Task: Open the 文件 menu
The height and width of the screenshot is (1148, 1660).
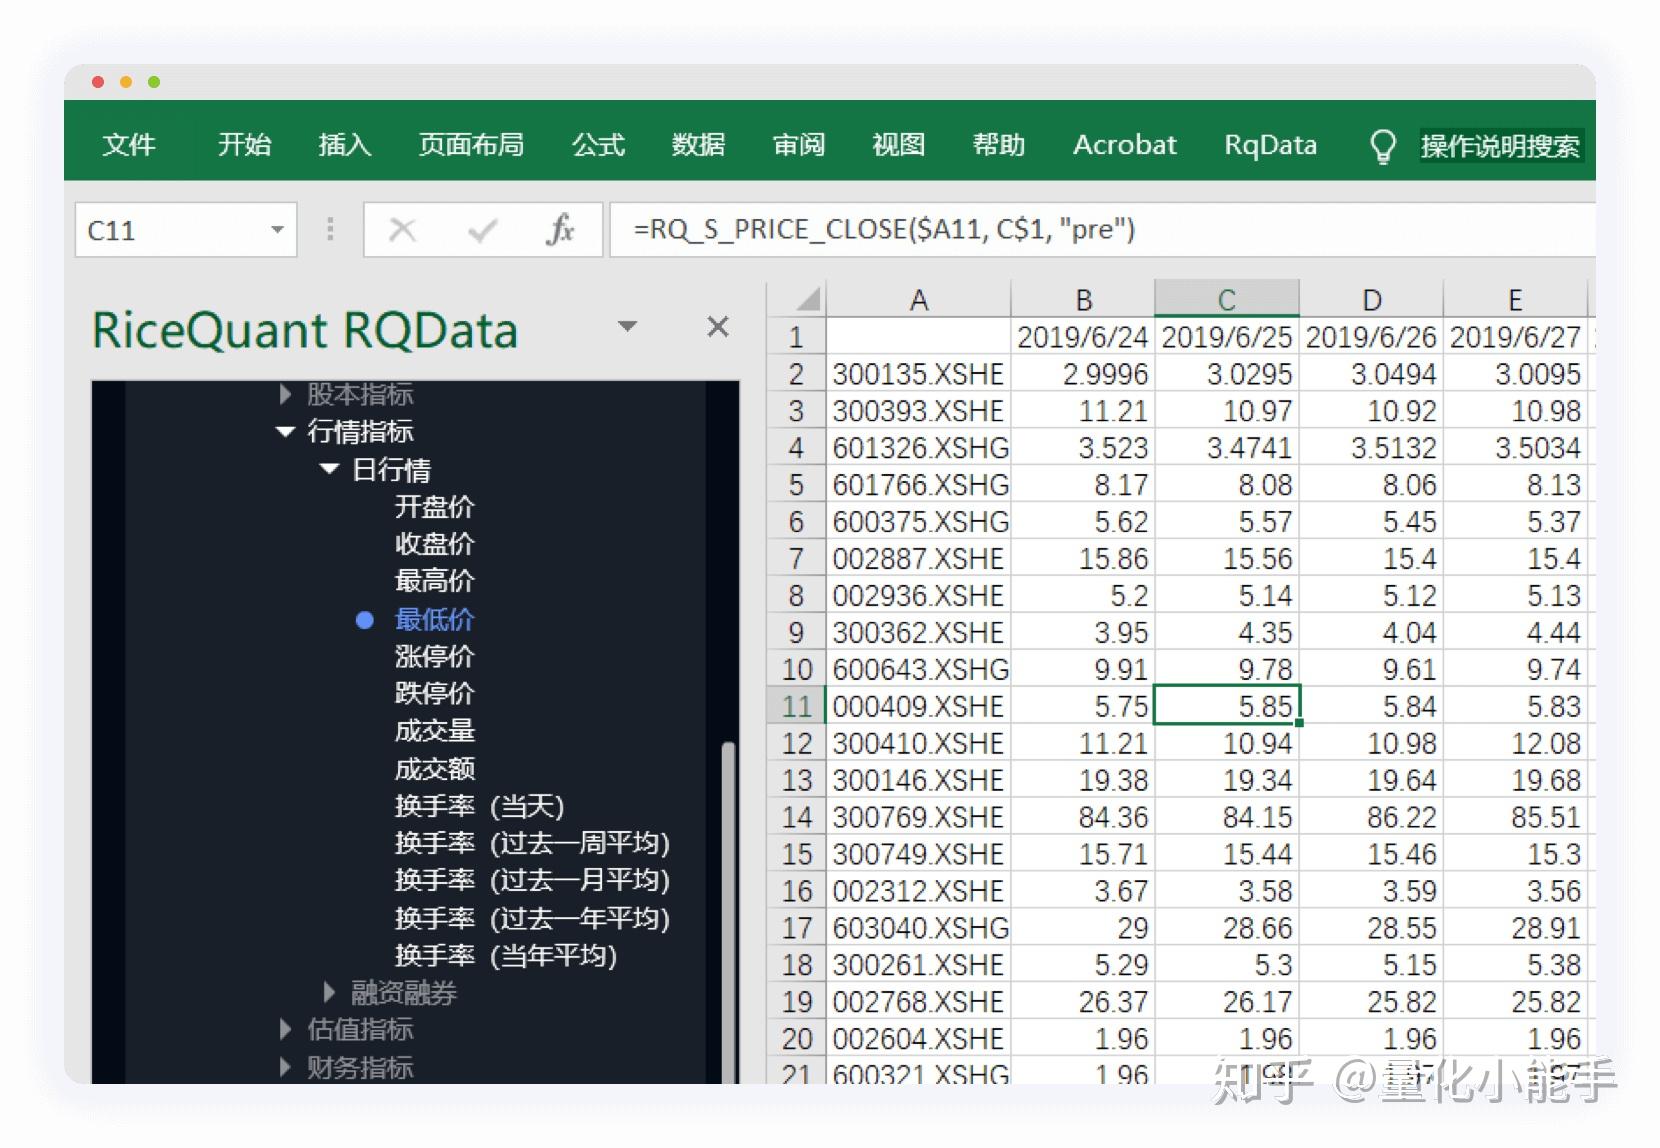Action: 129,145
